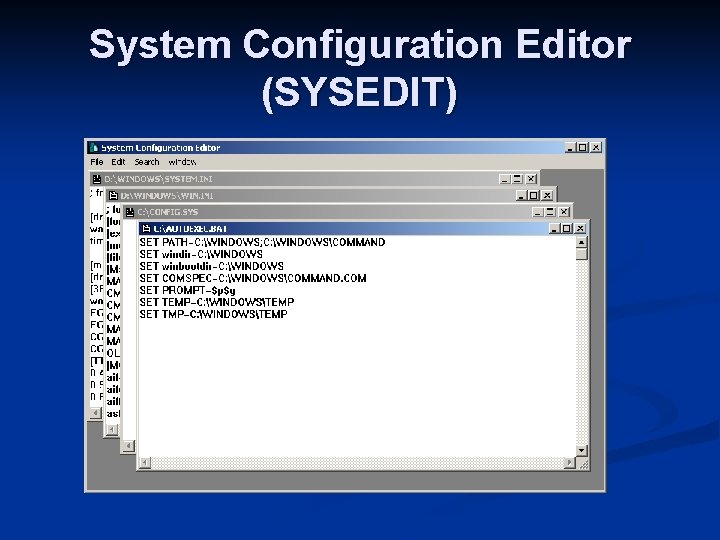Minimize the SYSTEM.INI window
Image resolution: width=720 pixels, height=540 pixels.
[x=505, y=179]
